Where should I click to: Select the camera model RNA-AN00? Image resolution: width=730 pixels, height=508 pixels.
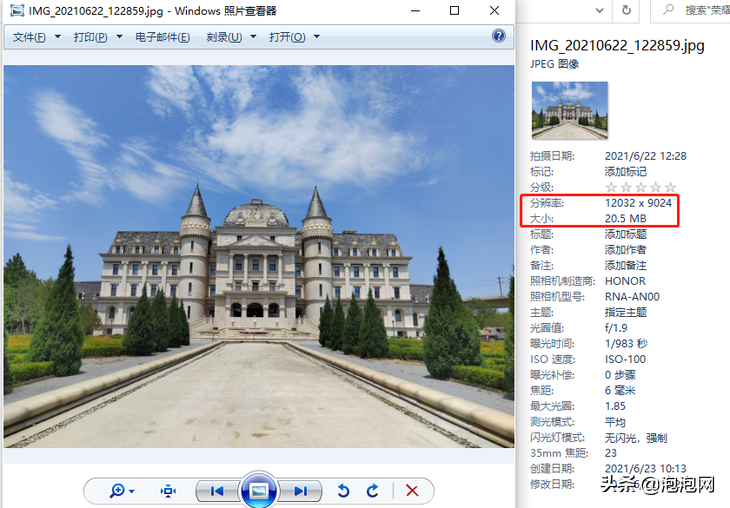tap(632, 297)
